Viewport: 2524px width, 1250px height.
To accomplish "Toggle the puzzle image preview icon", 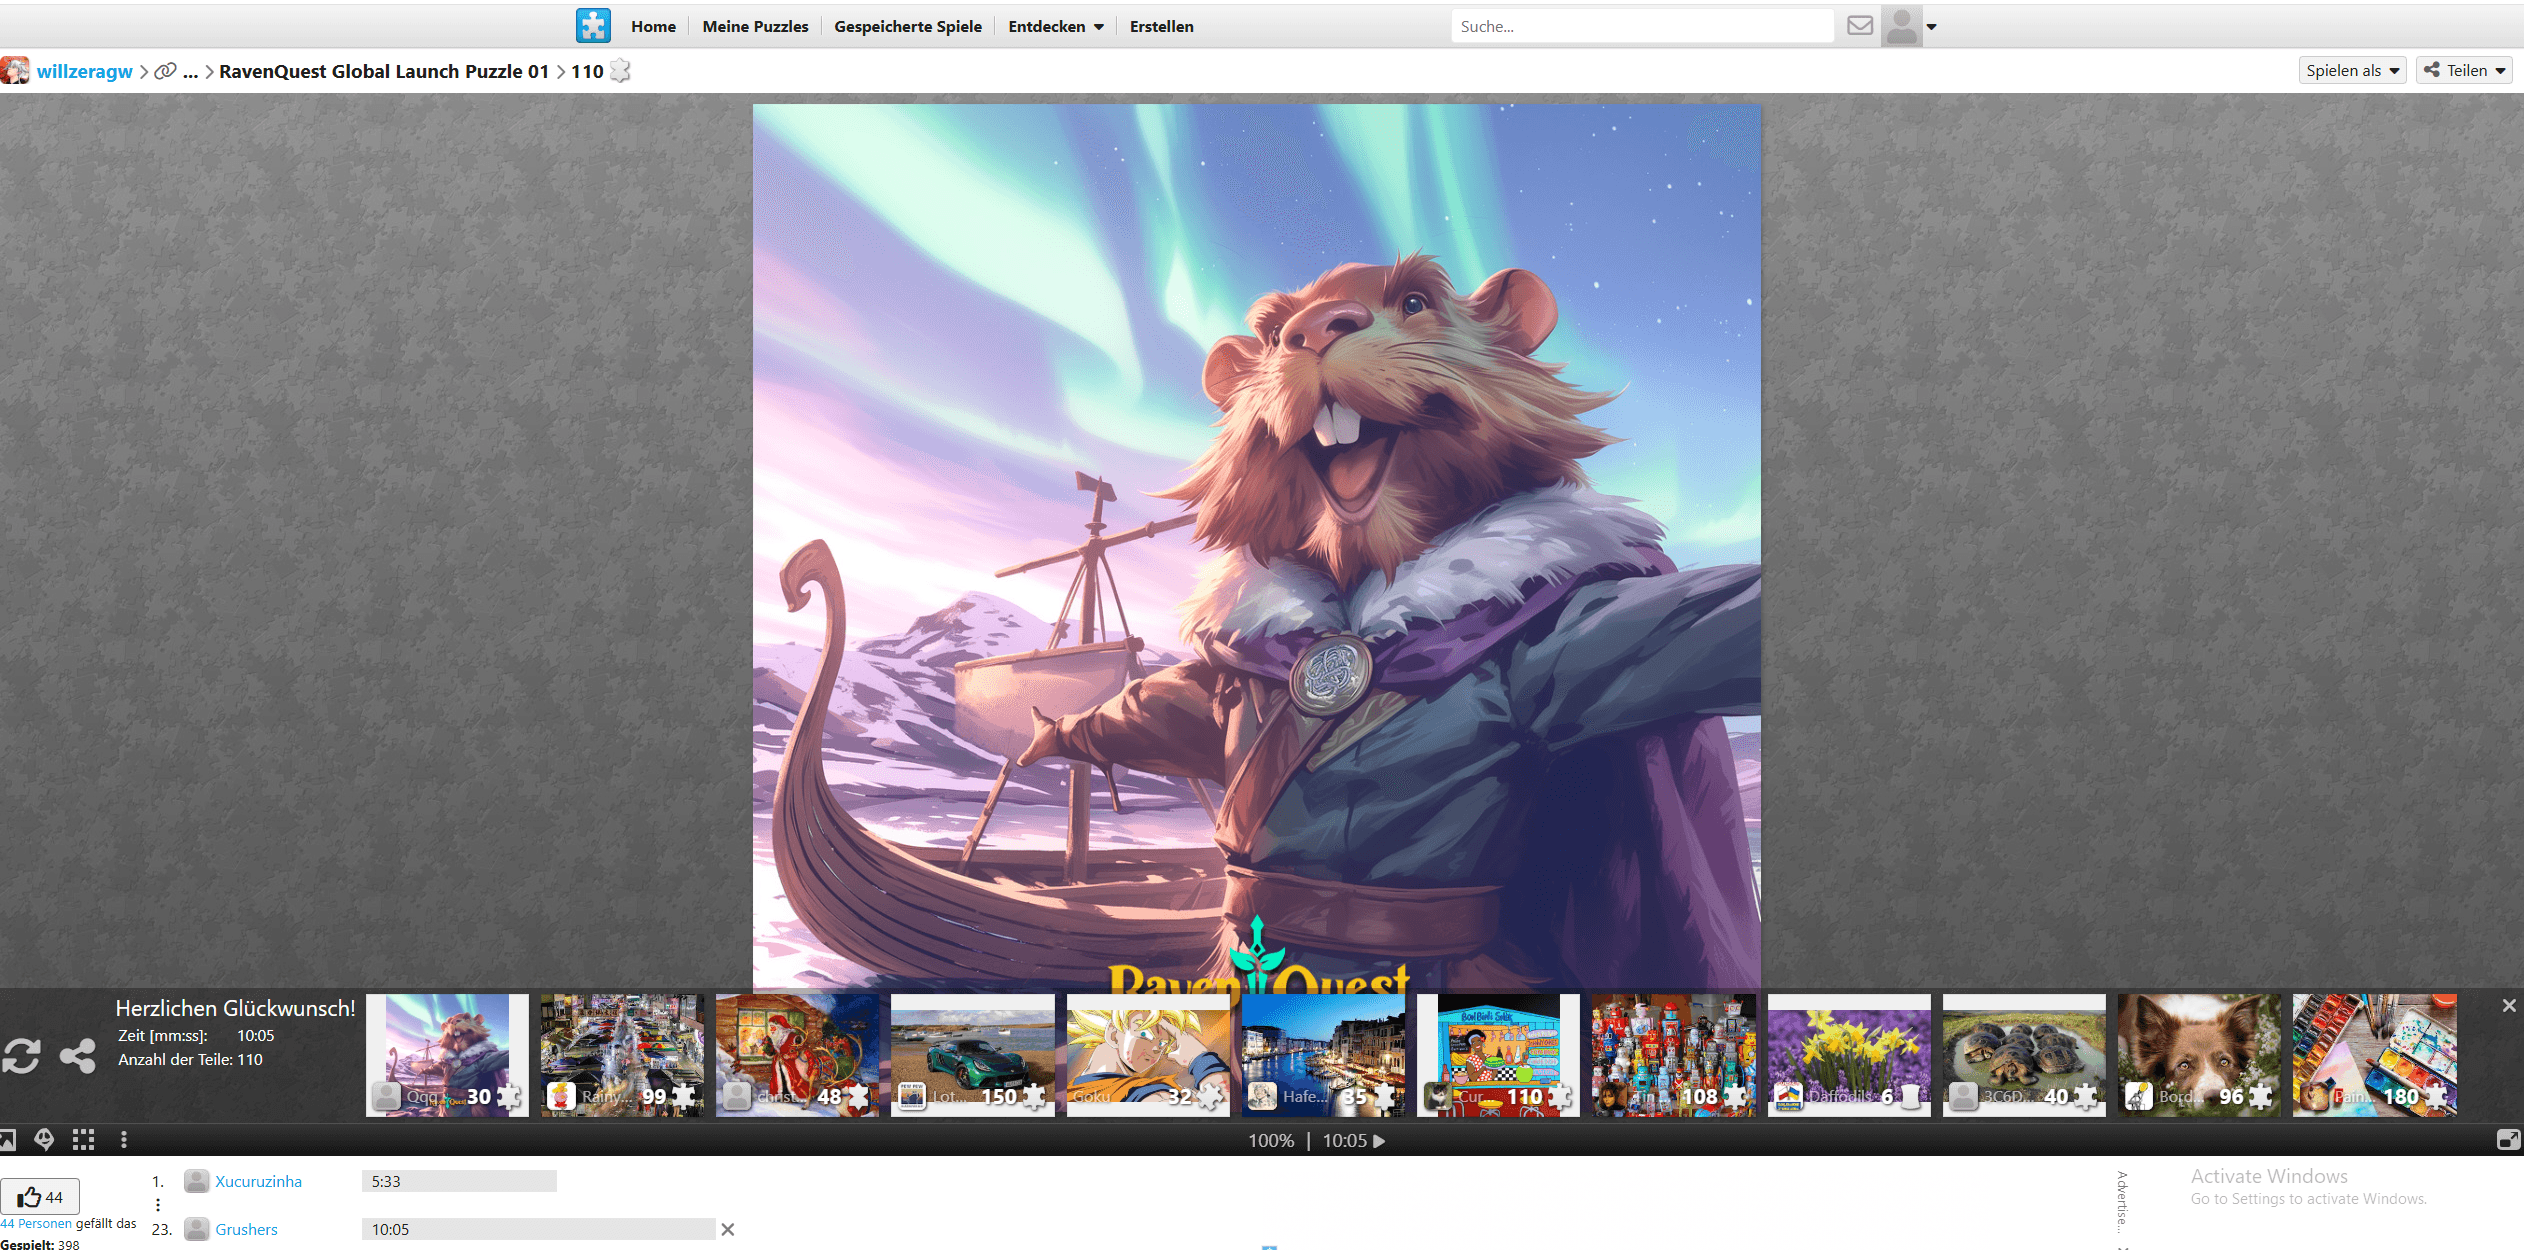I will click(x=8, y=1139).
